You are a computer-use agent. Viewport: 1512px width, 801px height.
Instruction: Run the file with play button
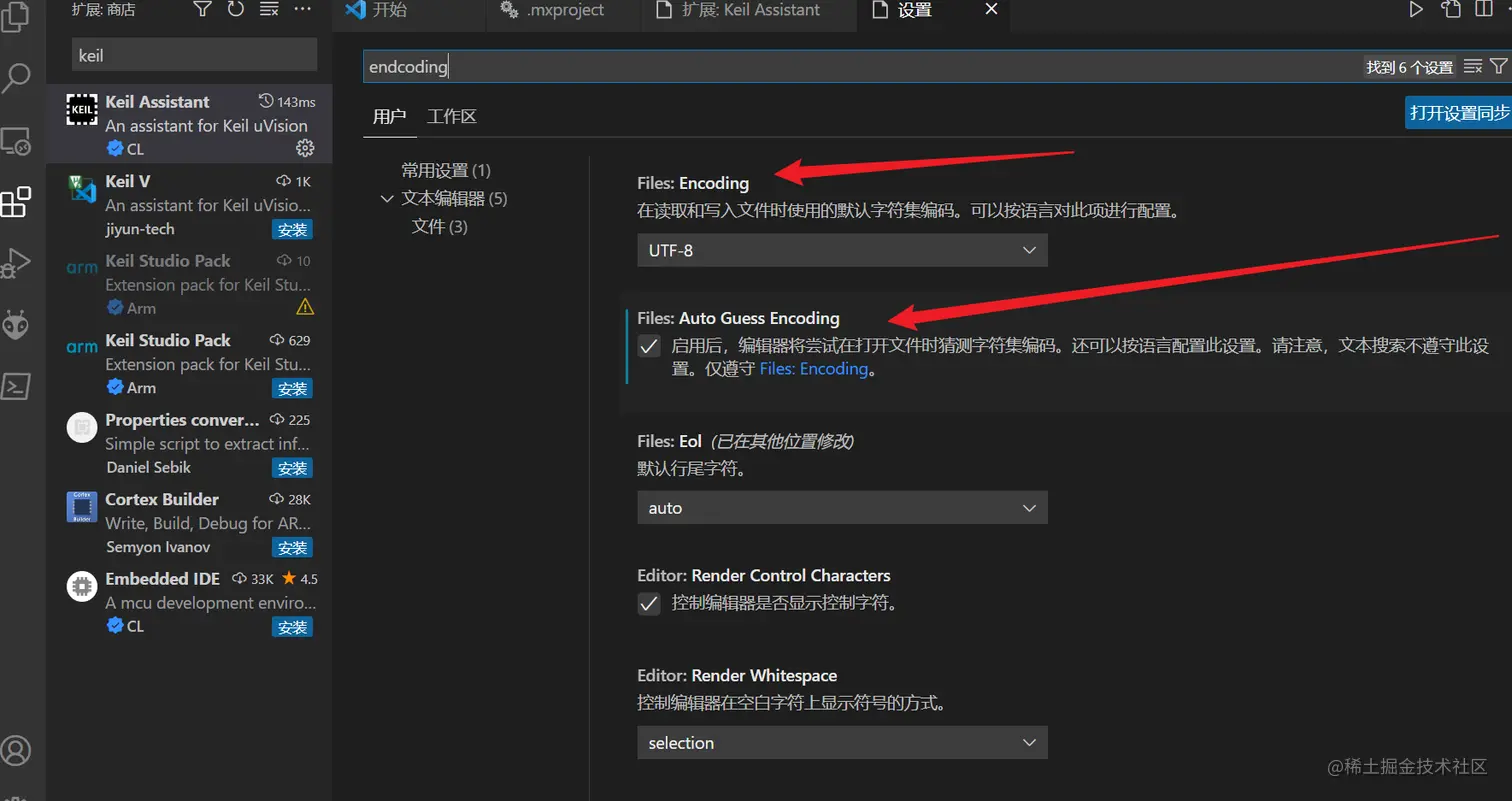(1416, 10)
